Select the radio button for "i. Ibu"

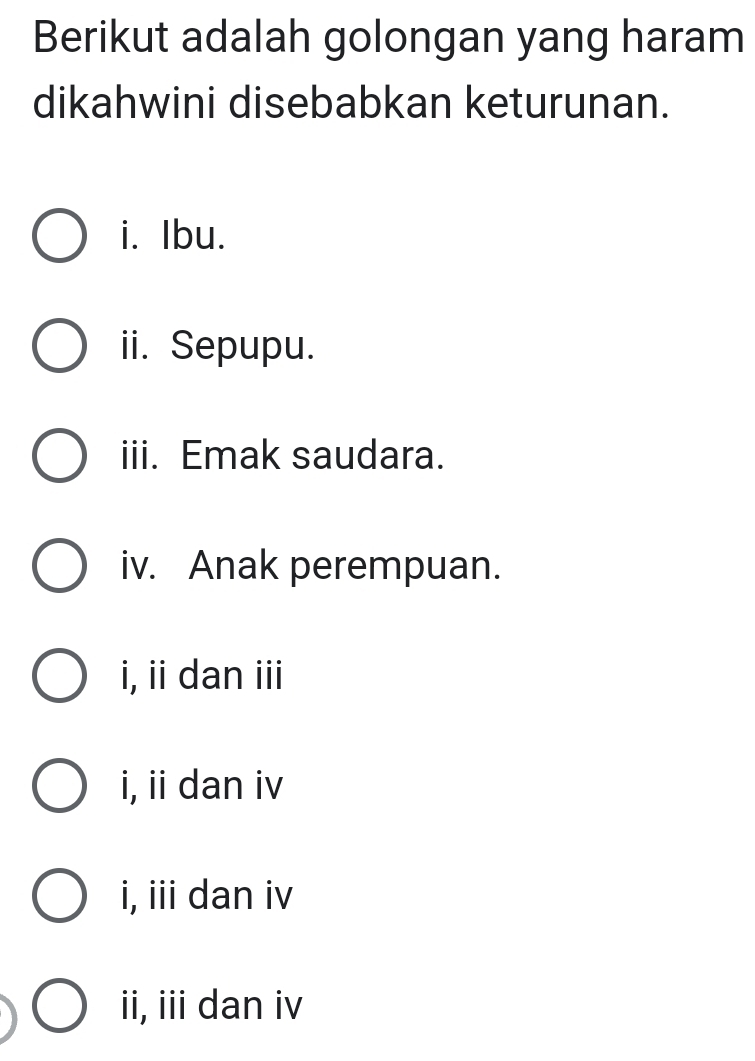click(x=60, y=237)
